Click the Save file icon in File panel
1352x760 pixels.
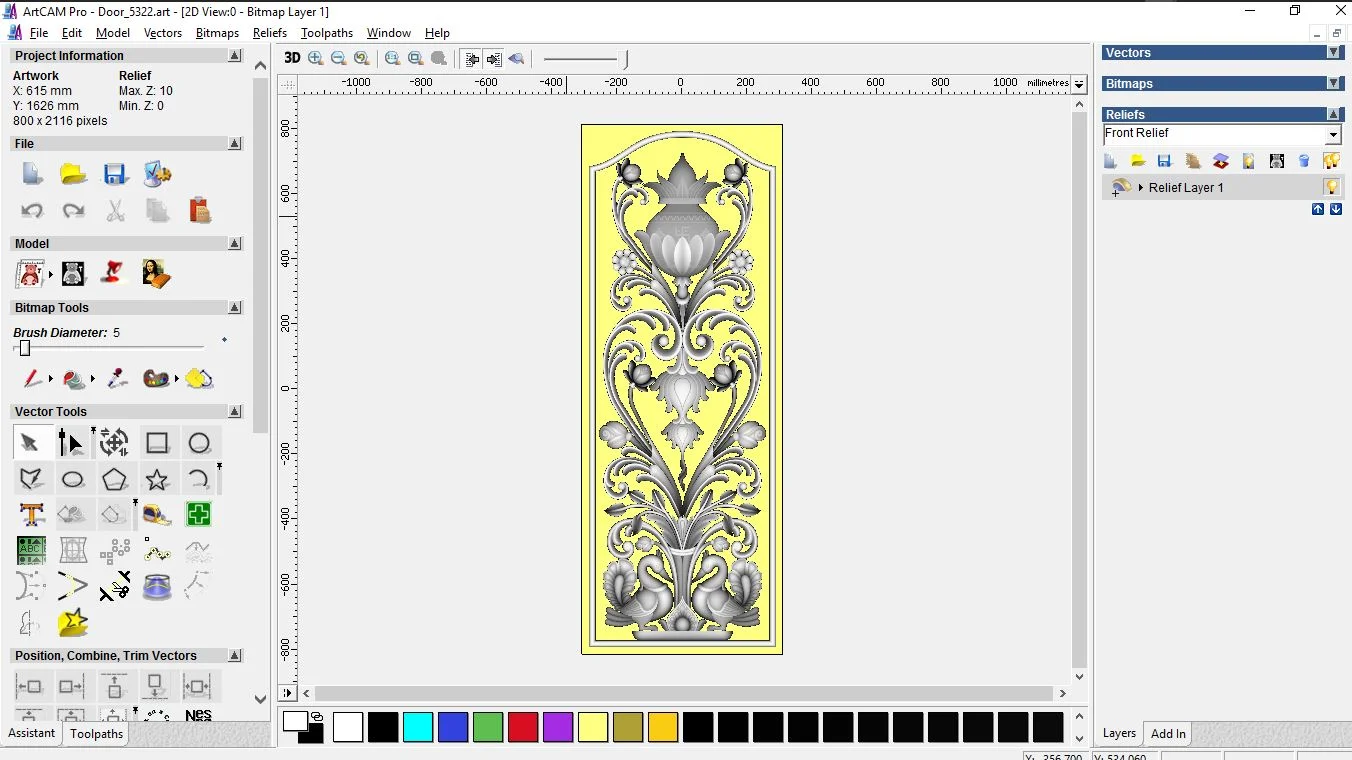[x=115, y=175]
